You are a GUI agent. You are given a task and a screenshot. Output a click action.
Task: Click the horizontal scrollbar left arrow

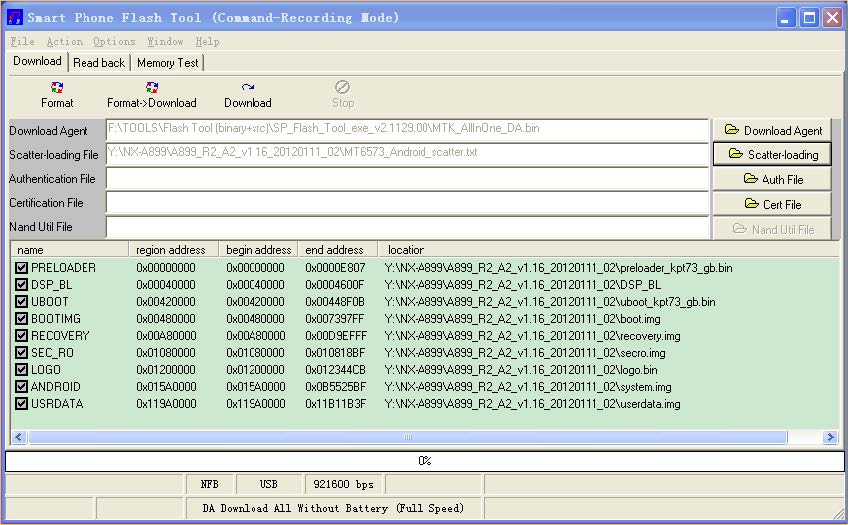tap(18, 437)
